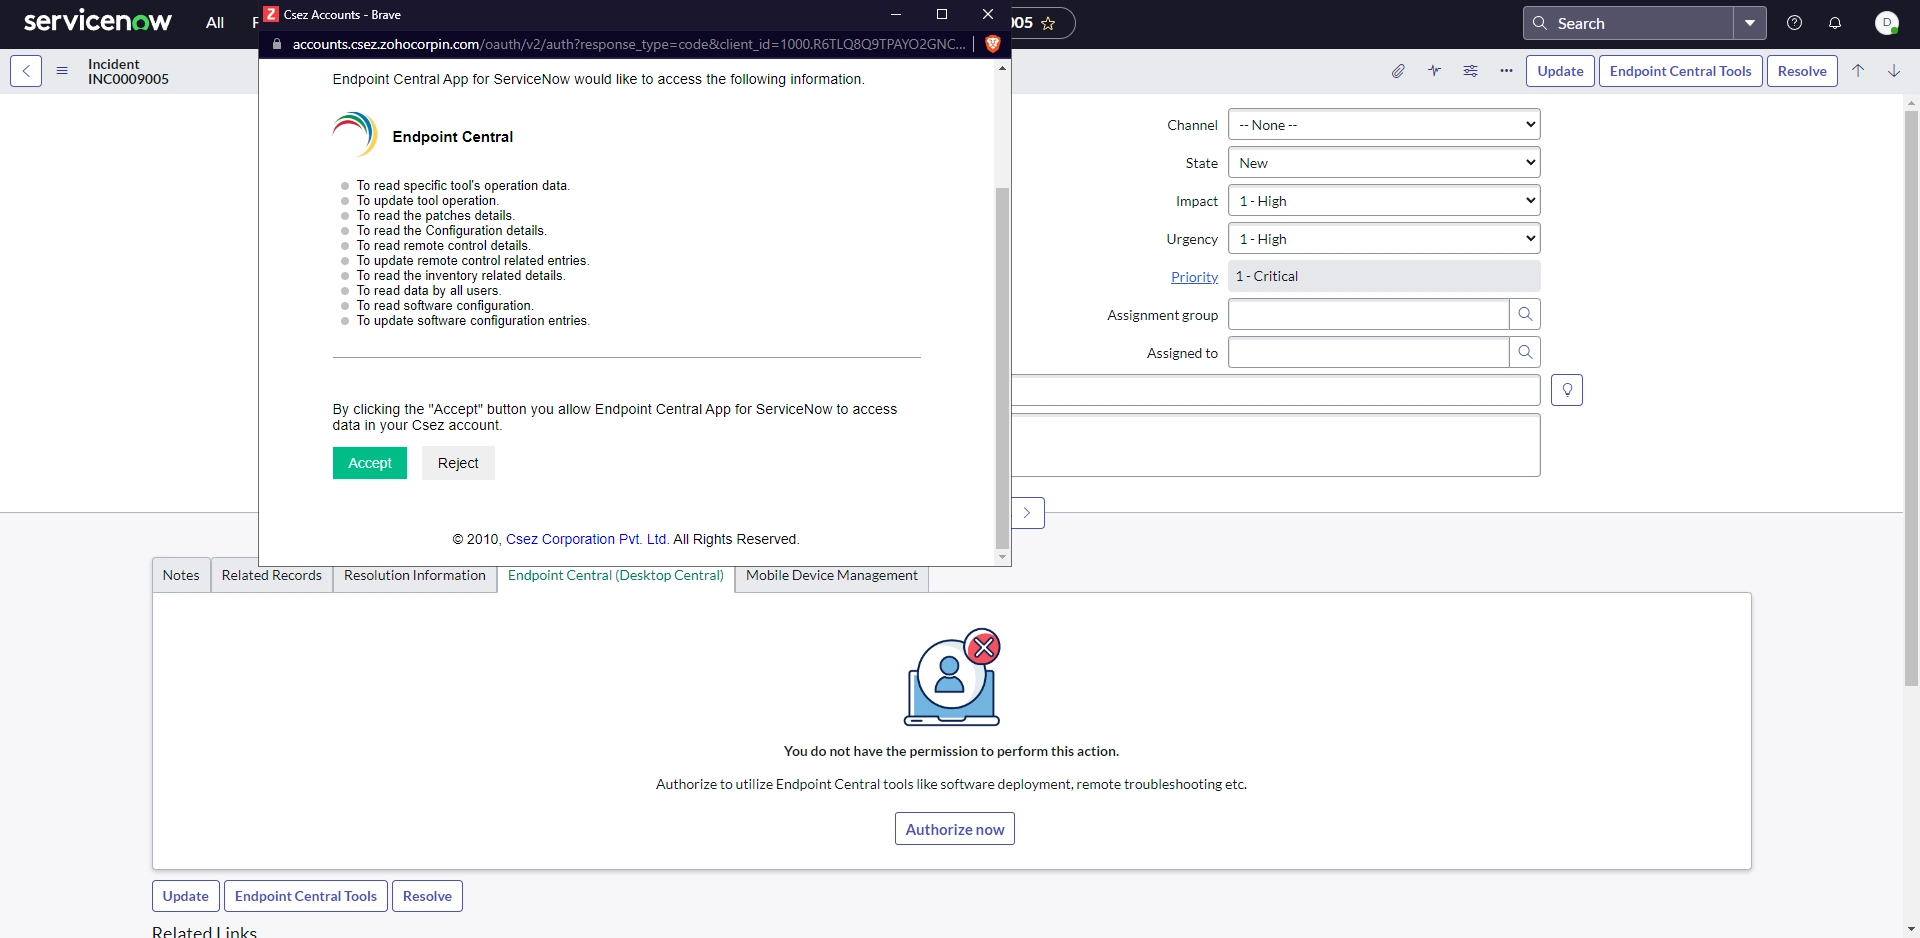Viewport: 1920px width, 938px height.
Task: Click the Authorize now button
Action: (955, 829)
